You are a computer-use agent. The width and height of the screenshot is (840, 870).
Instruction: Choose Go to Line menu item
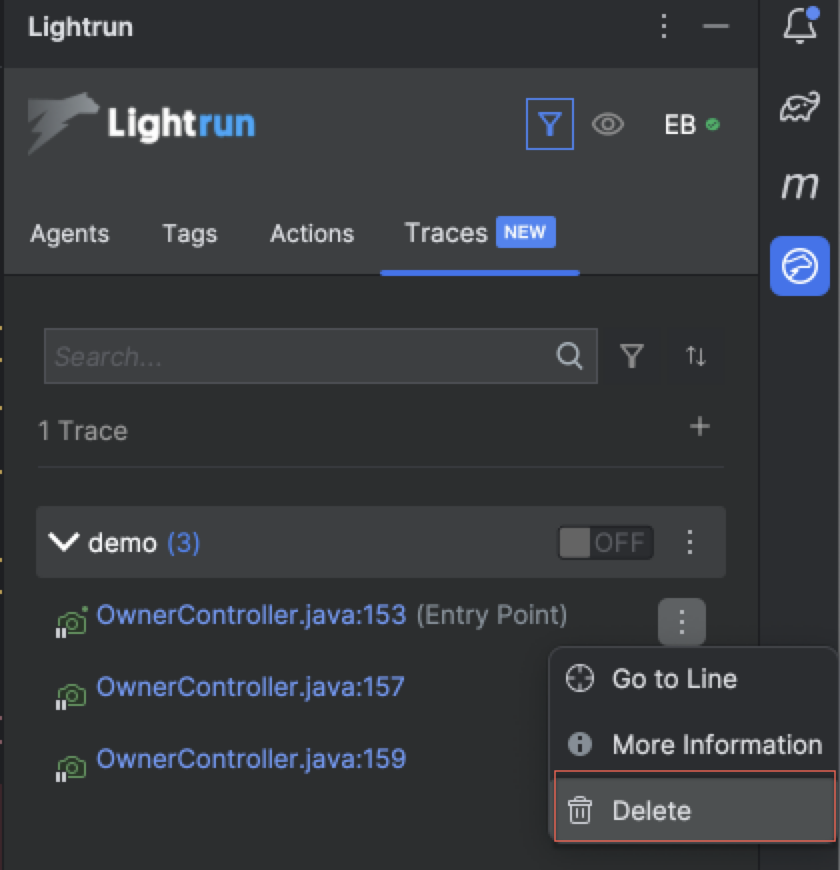[674, 679]
